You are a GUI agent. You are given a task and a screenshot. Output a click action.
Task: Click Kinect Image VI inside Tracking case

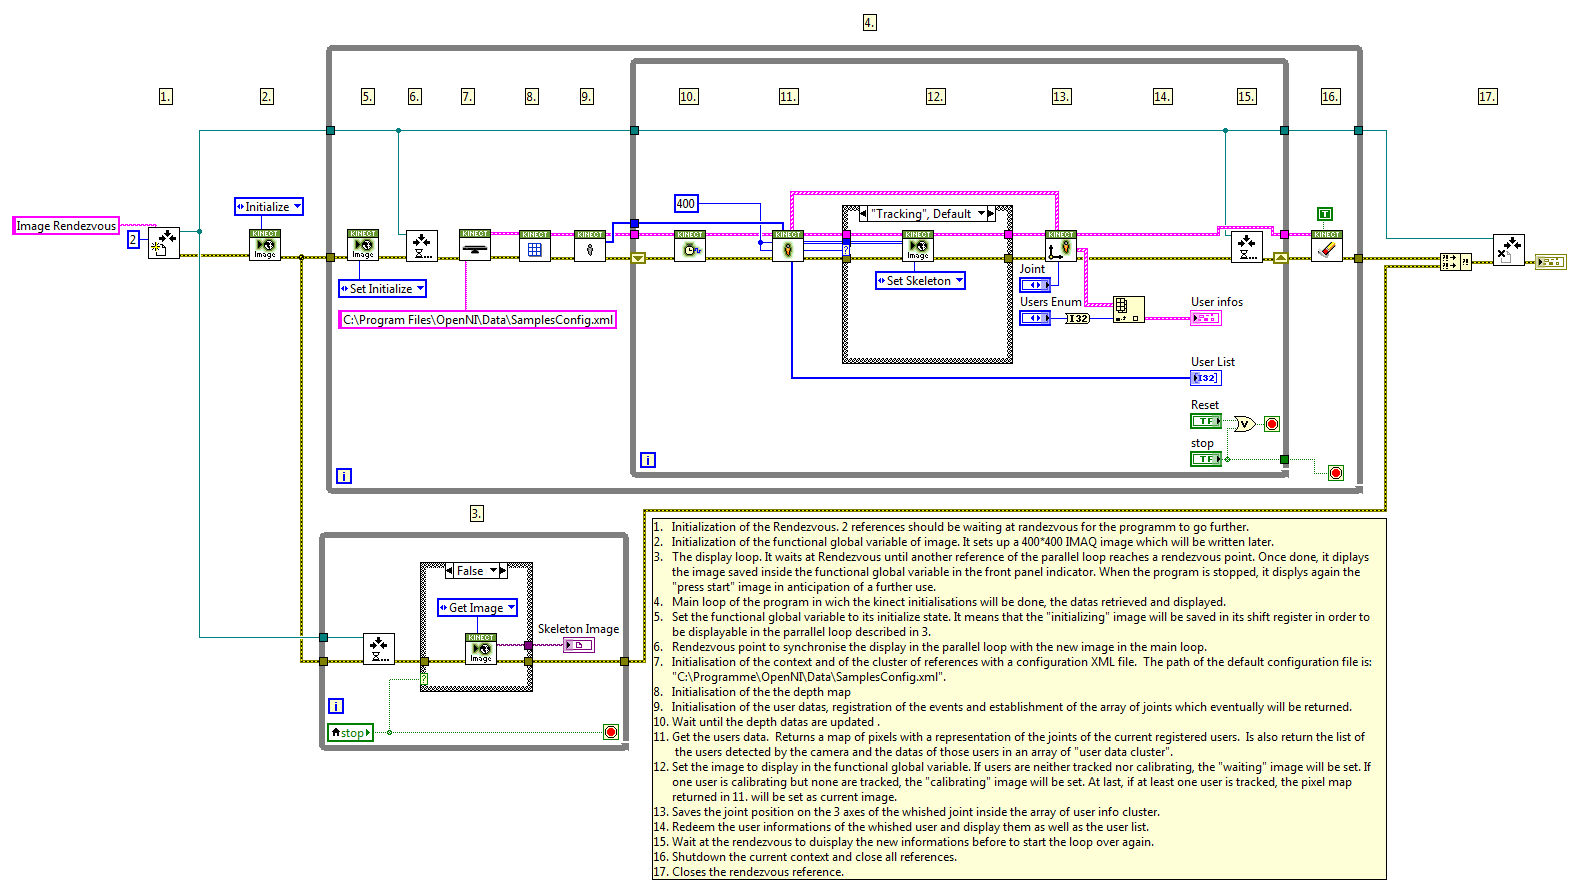click(918, 246)
